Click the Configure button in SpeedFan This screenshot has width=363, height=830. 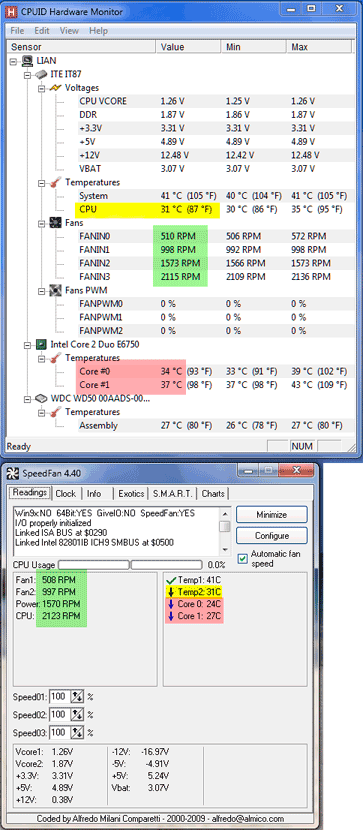271,536
